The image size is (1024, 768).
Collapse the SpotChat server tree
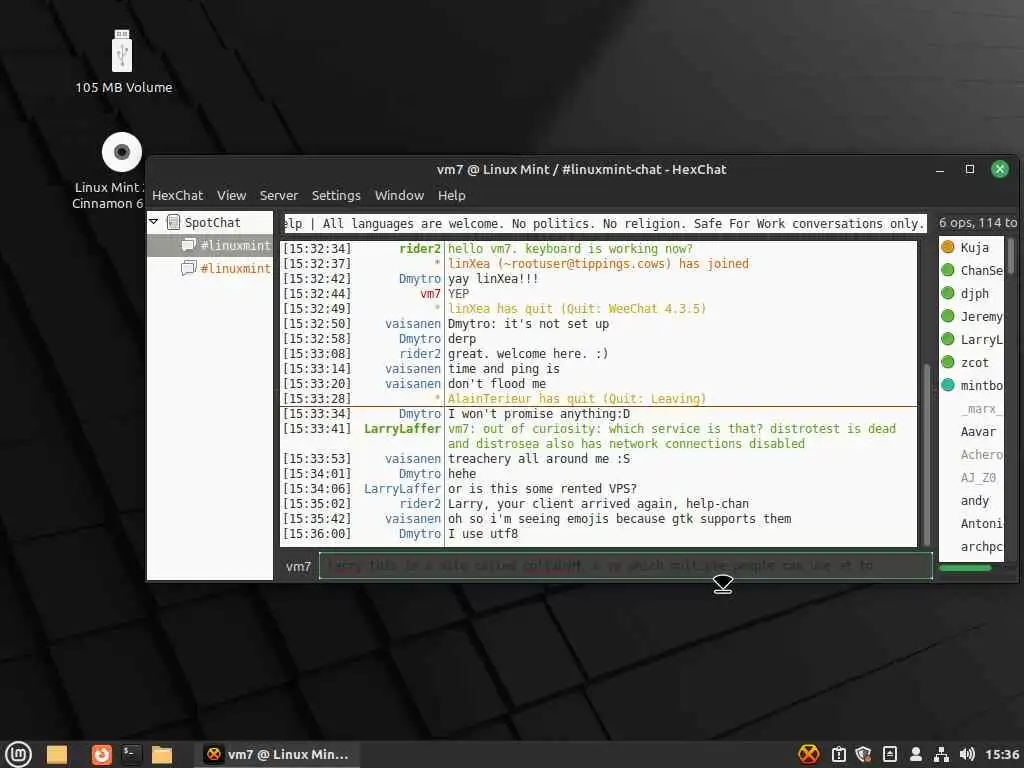[154, 222]
